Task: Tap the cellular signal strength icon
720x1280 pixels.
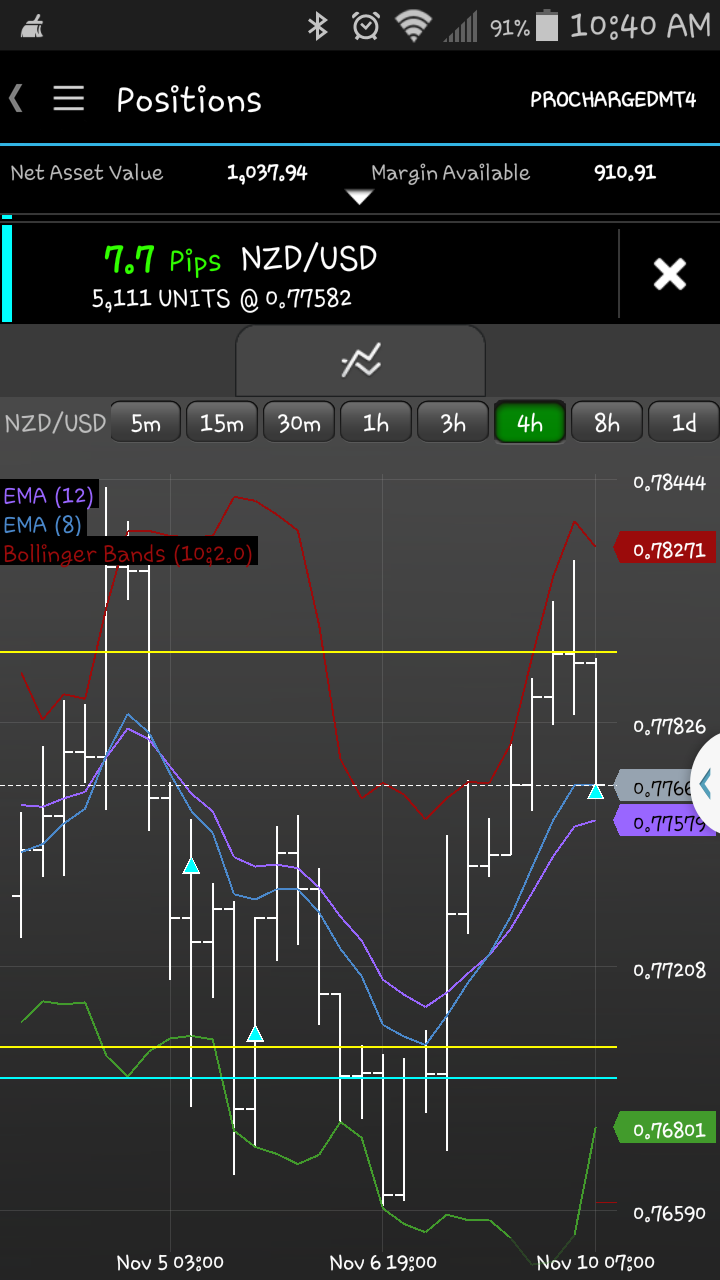Action: point(461,26)
